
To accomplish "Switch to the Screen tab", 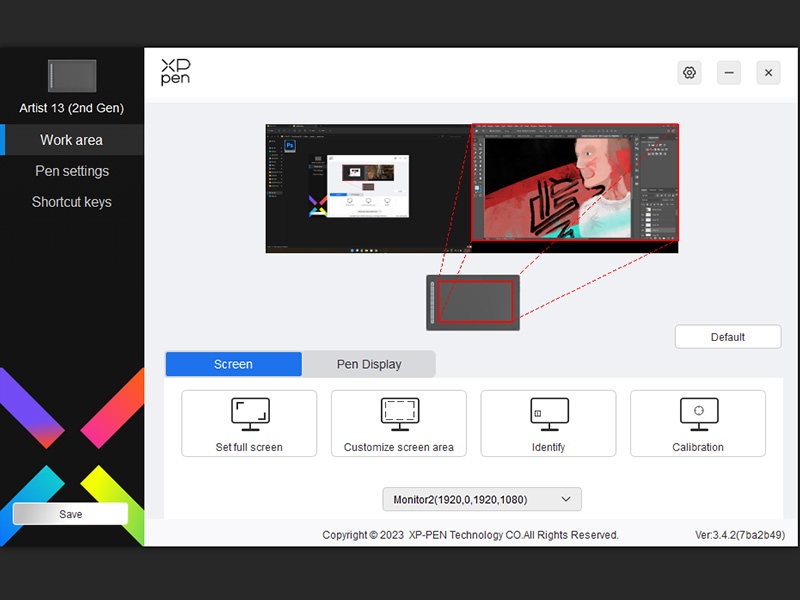I will [233, 364].
